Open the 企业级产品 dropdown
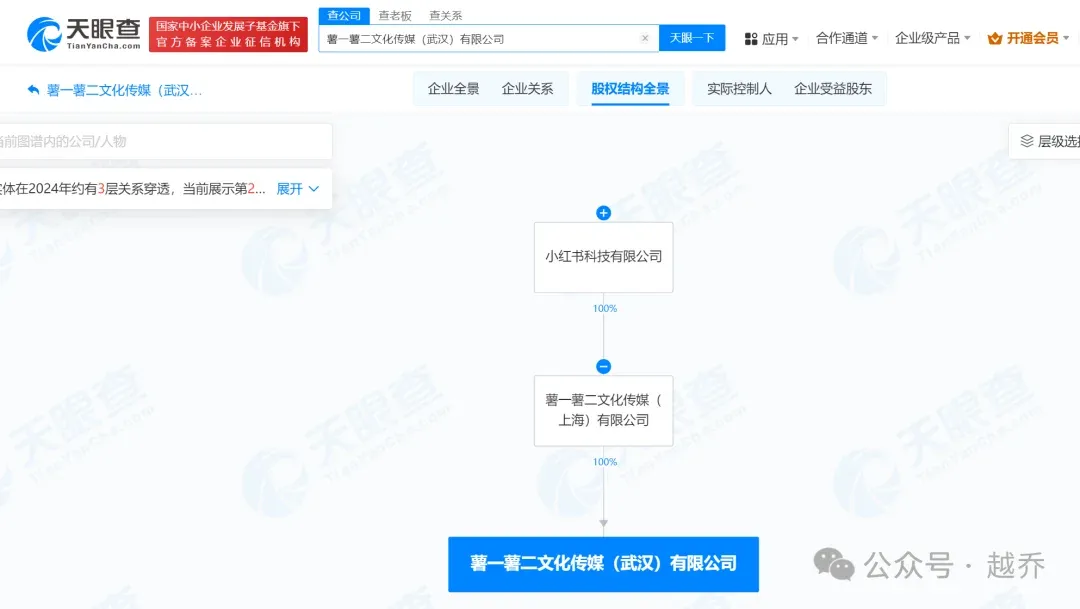1080x609 pixels. point(933,38)
